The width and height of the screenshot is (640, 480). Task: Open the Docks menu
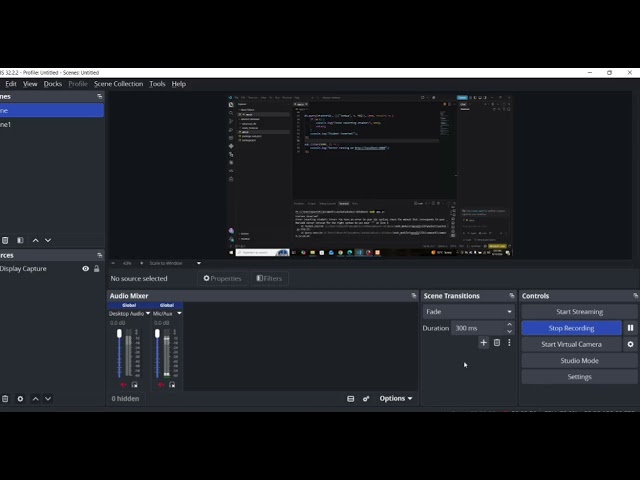[x=53, y=84]
